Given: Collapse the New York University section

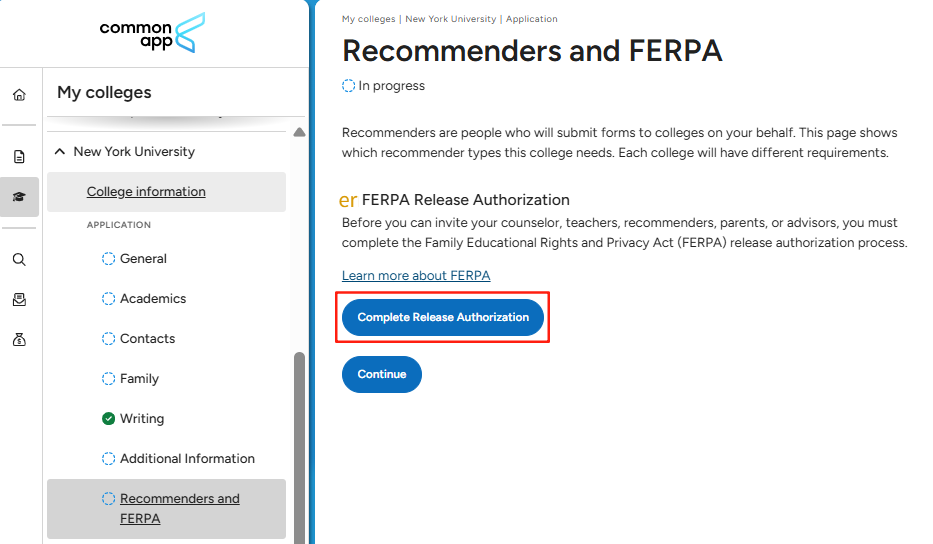Looking at the screenshot, I should pos(60,152).
